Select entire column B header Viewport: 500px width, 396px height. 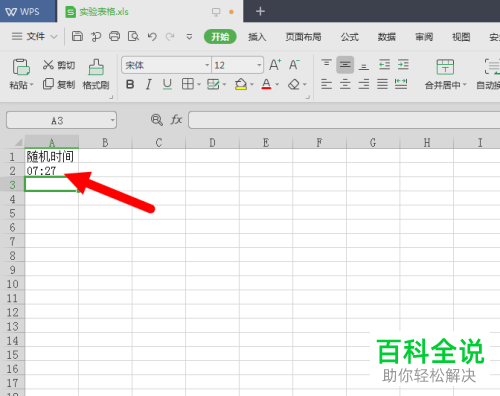[105, 143]
